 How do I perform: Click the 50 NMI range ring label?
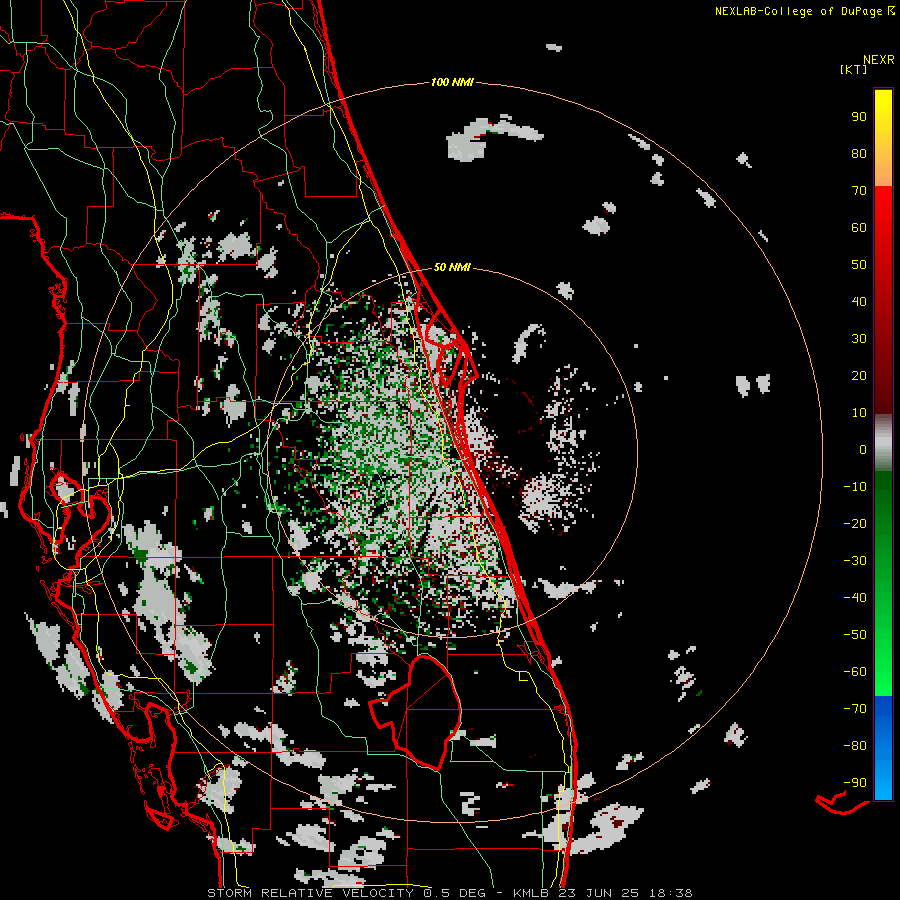pyautogui.click(x=452, y=267)
